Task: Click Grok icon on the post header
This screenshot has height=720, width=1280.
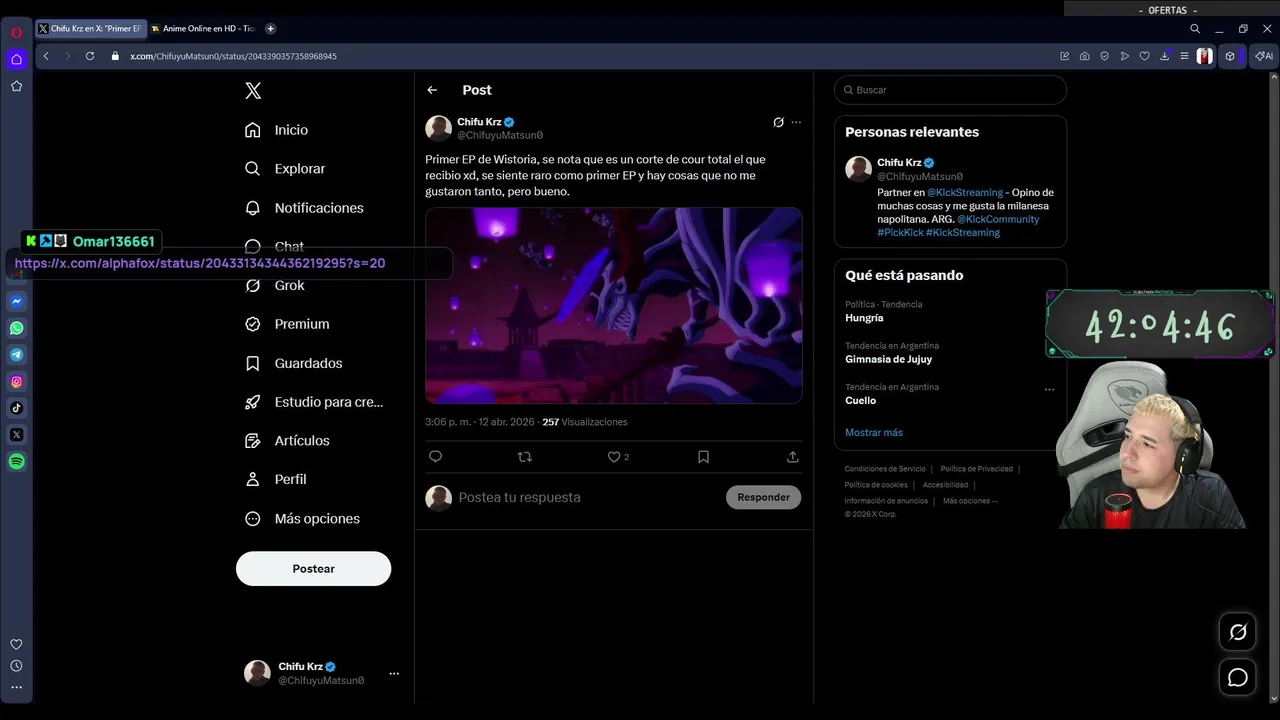Action: [778, 122]
